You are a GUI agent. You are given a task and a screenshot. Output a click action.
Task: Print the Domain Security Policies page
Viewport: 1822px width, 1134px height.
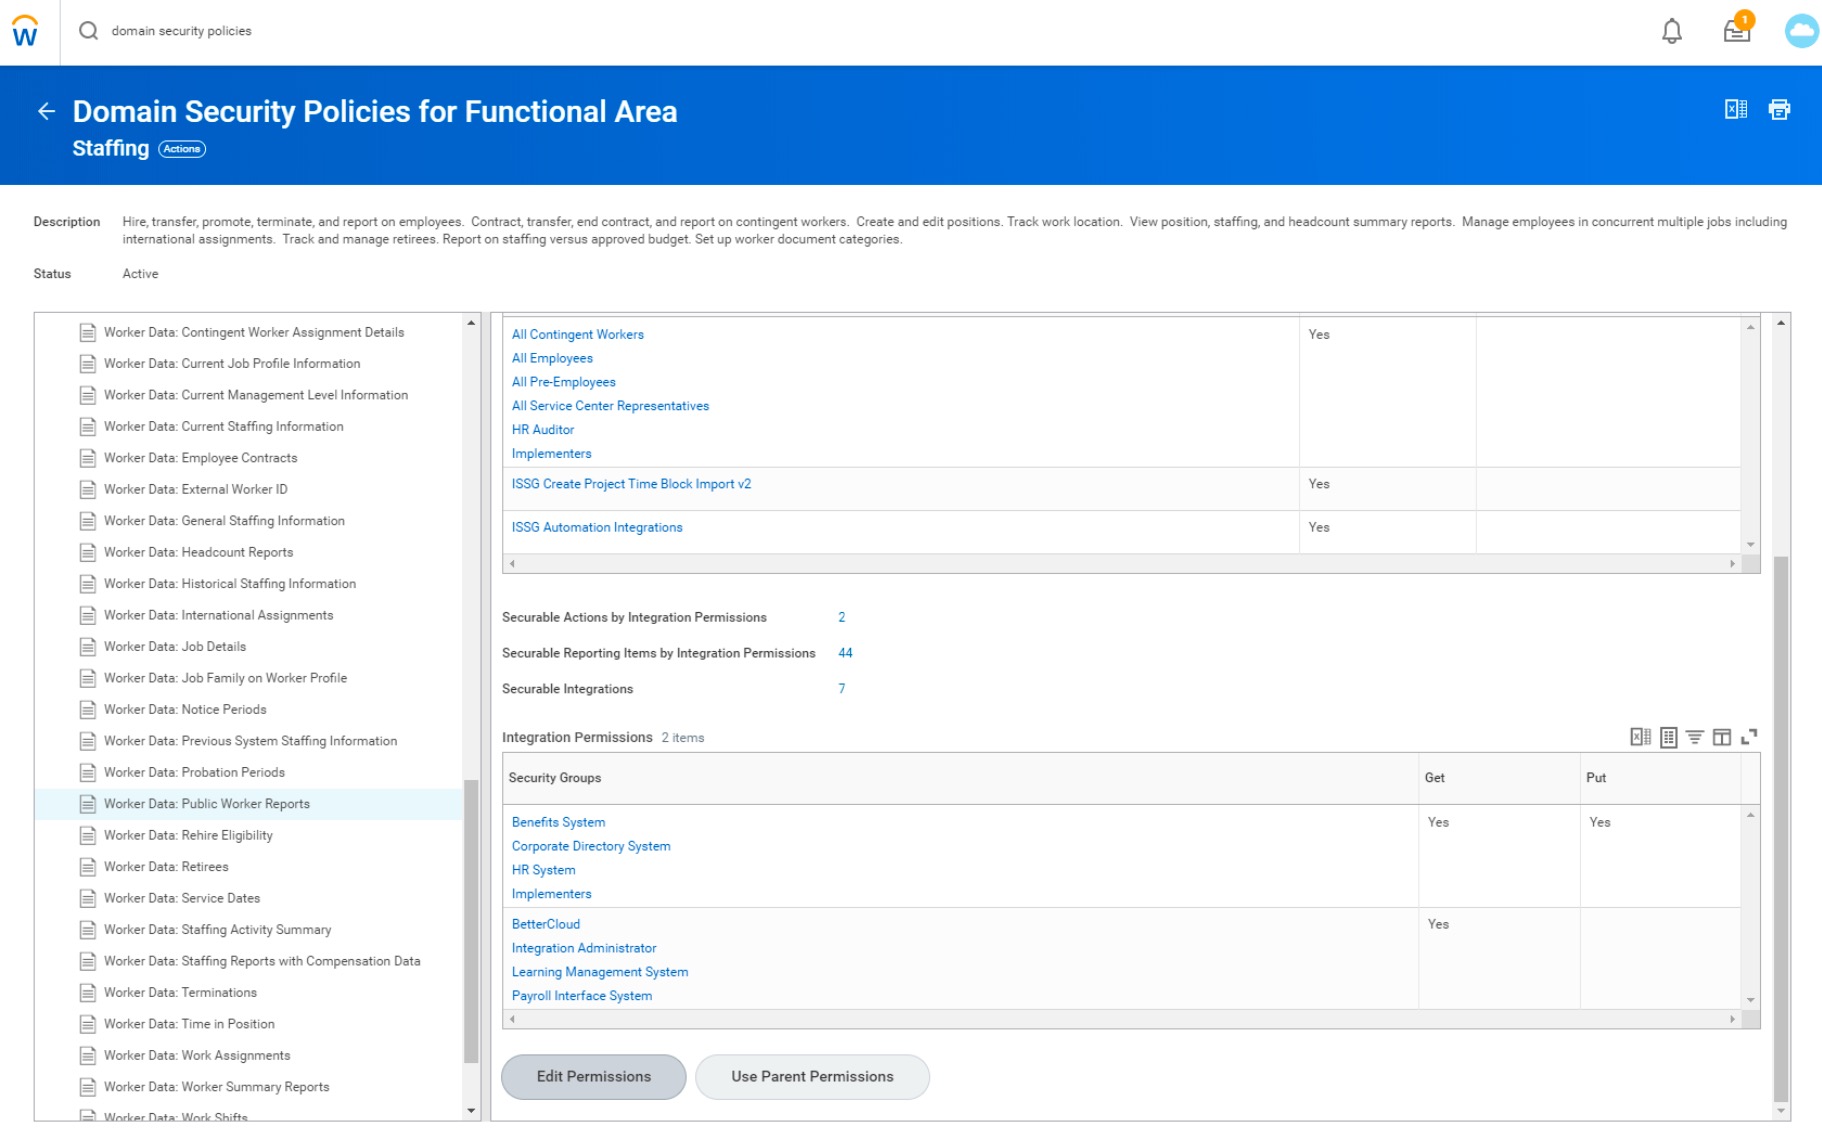pyautogui.click(x=1779, y=110)
